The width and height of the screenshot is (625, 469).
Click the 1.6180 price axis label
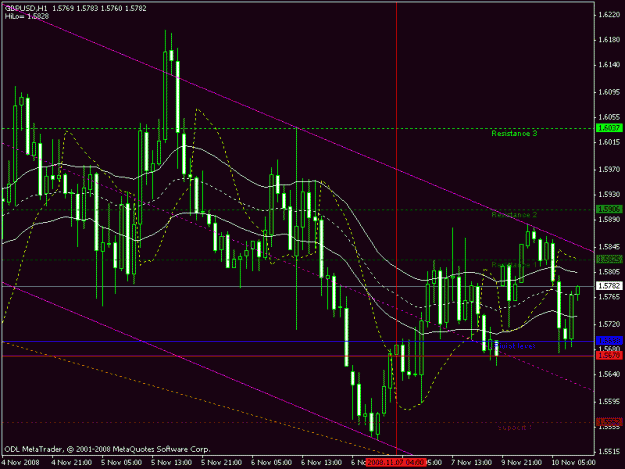(x=609, y=40)
